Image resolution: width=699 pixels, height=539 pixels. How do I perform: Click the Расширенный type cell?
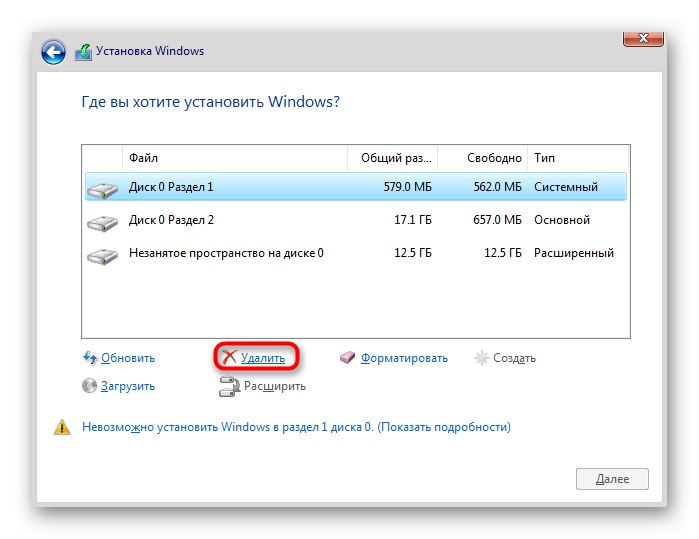[574, 253]
